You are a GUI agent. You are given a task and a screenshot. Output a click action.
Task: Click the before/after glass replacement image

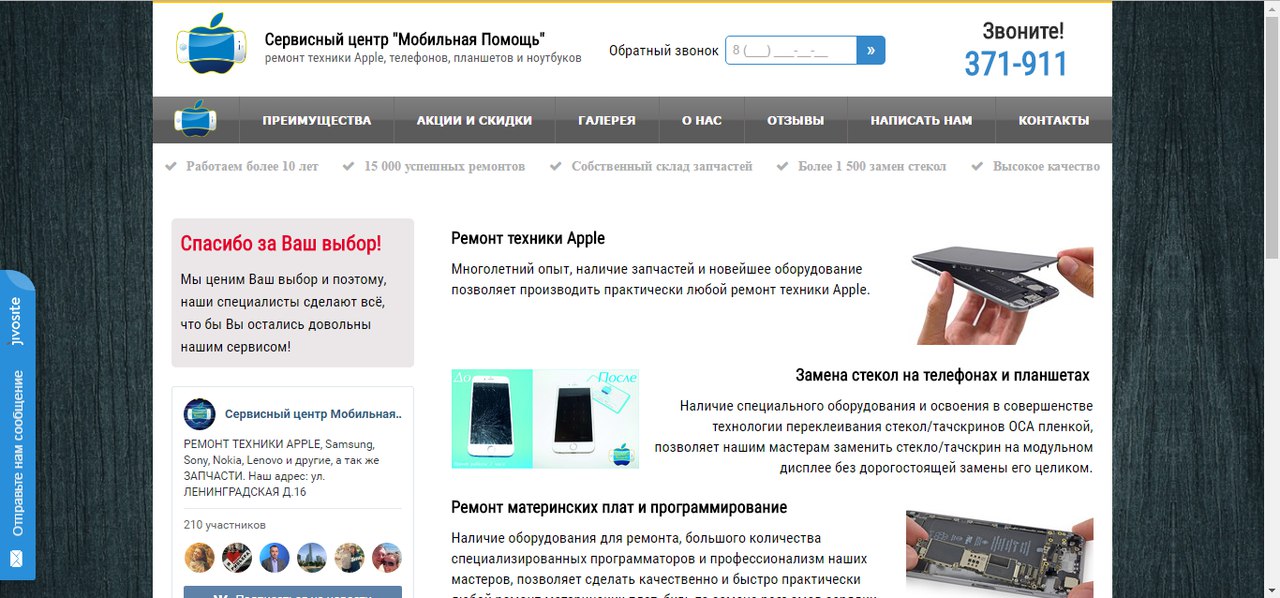545,418
